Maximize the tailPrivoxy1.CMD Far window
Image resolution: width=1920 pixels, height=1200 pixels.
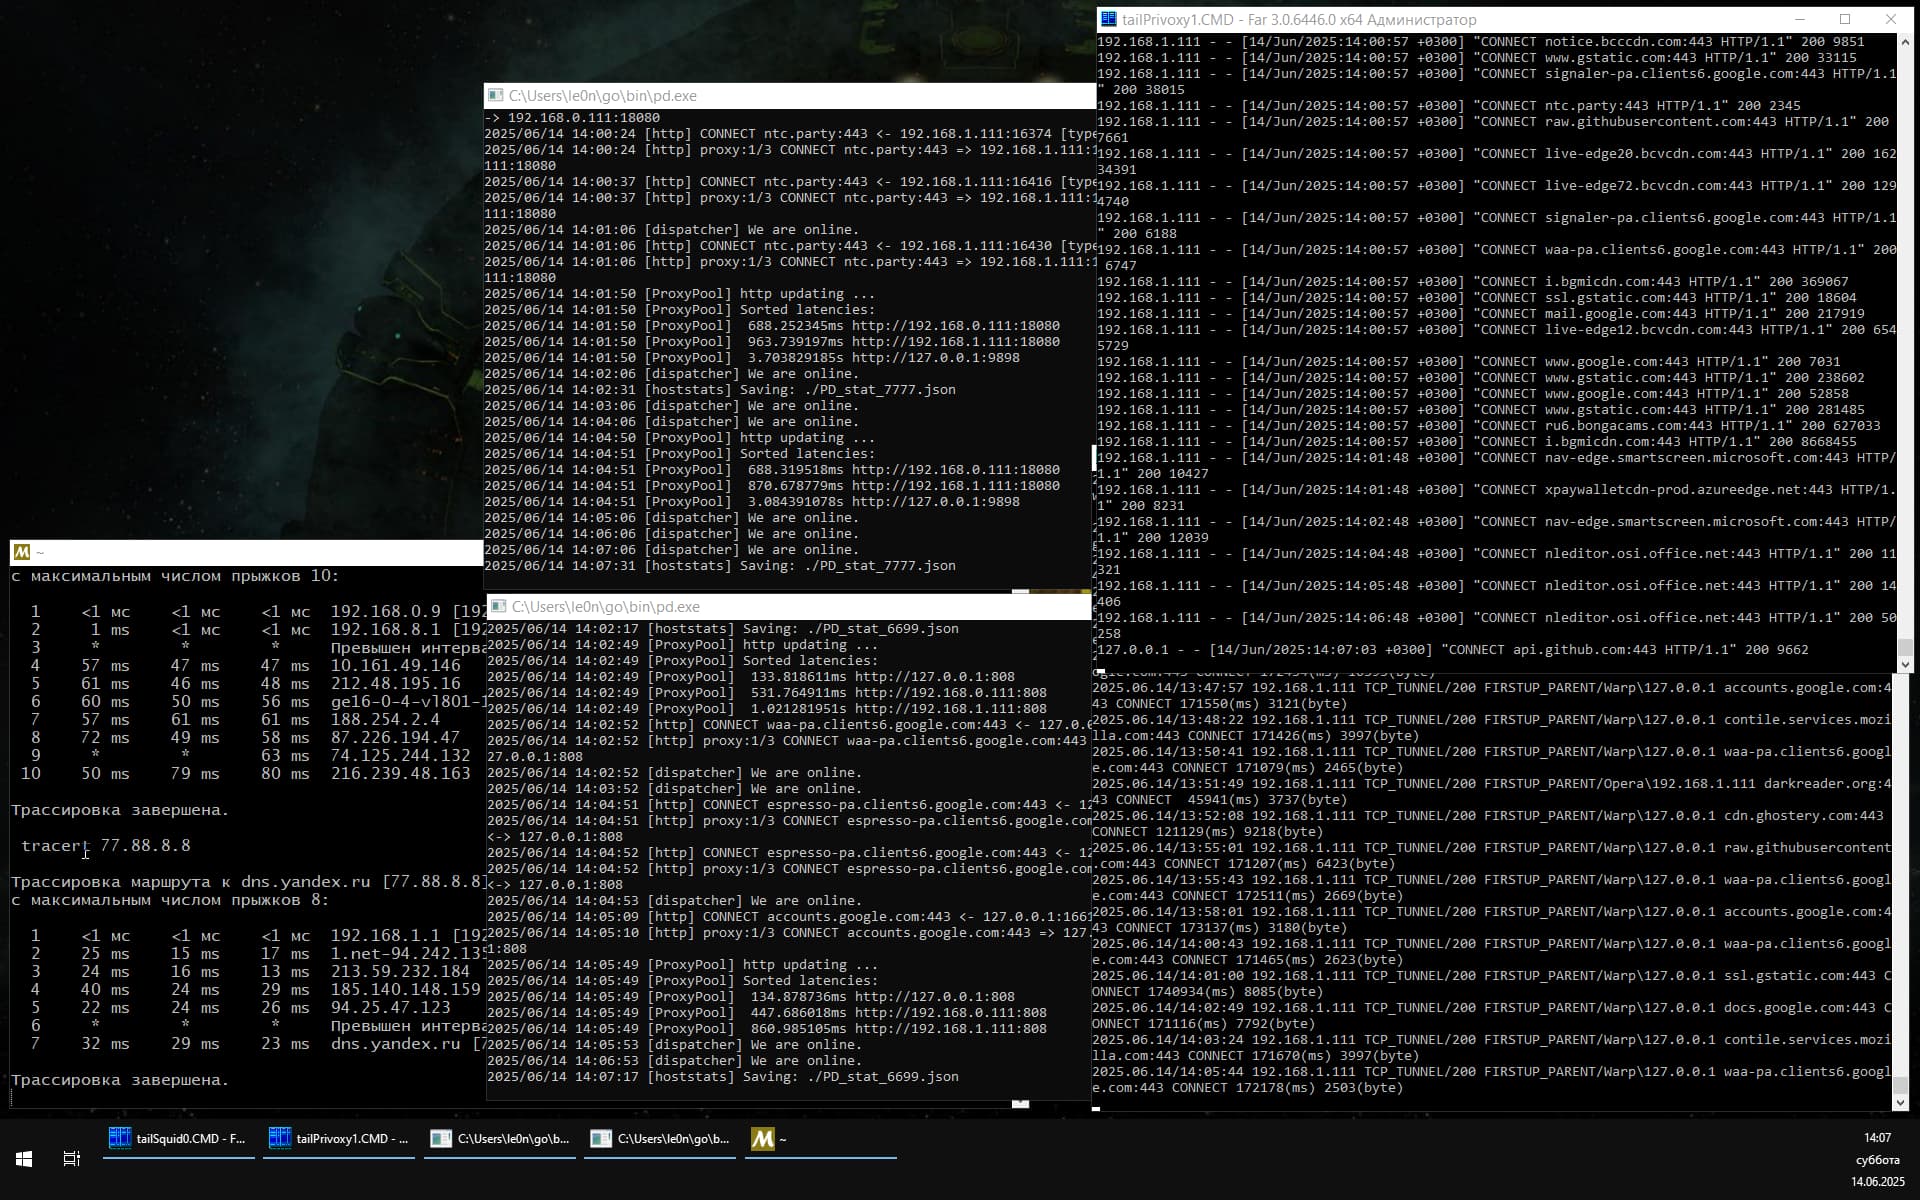pos(1845,19)
